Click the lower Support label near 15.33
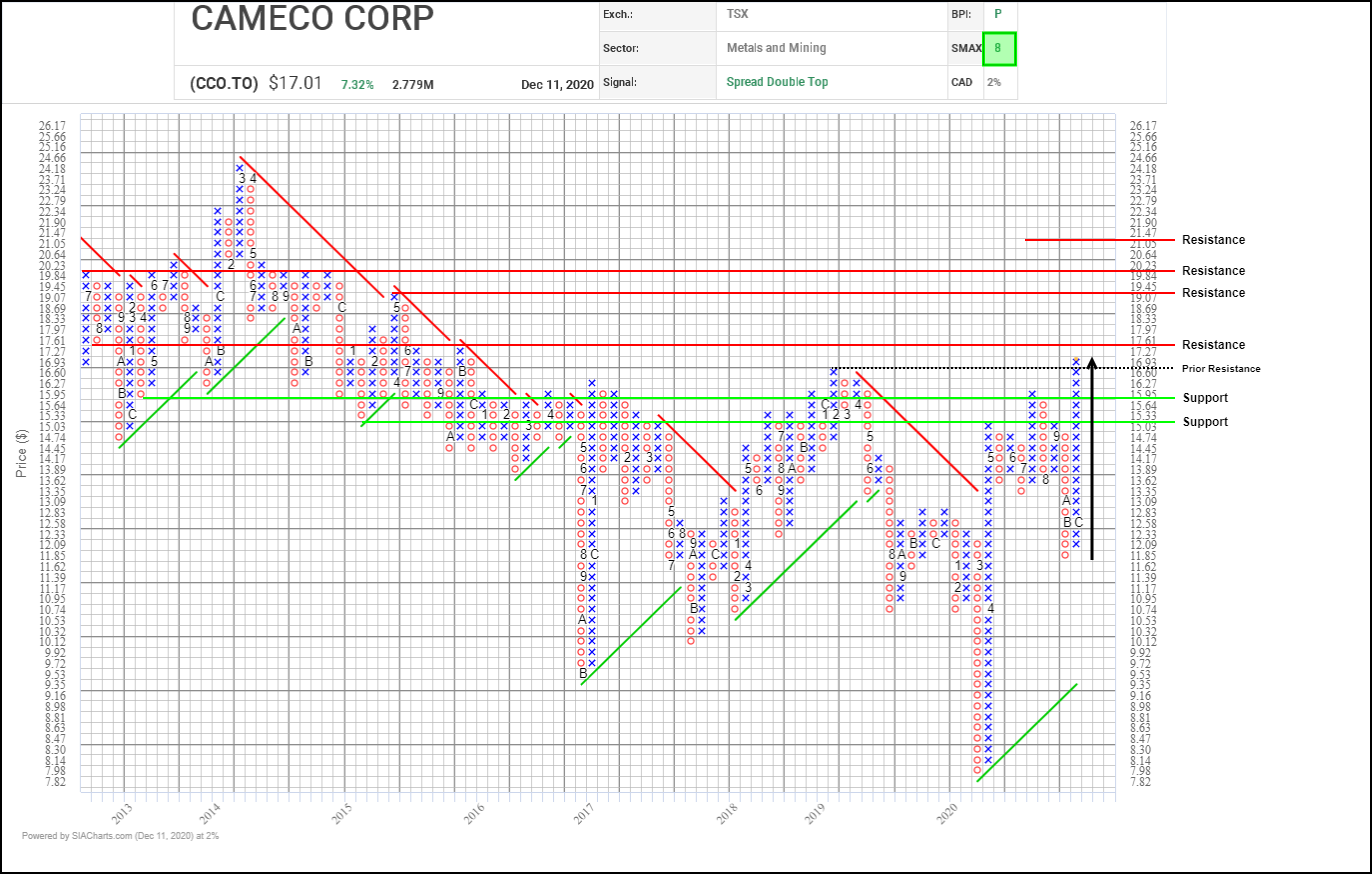The image size is (1372, 874). point(1205,422)
